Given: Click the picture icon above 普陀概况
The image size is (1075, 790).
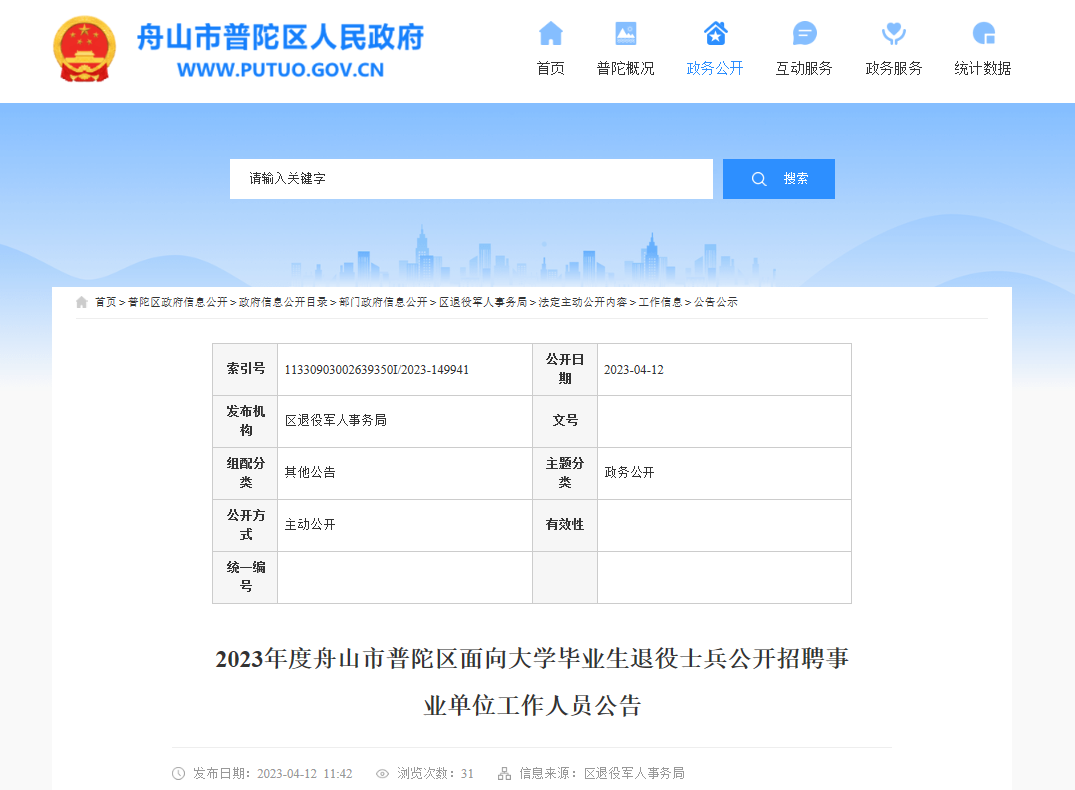Looking at the screenshot, I should click(626, 33).
